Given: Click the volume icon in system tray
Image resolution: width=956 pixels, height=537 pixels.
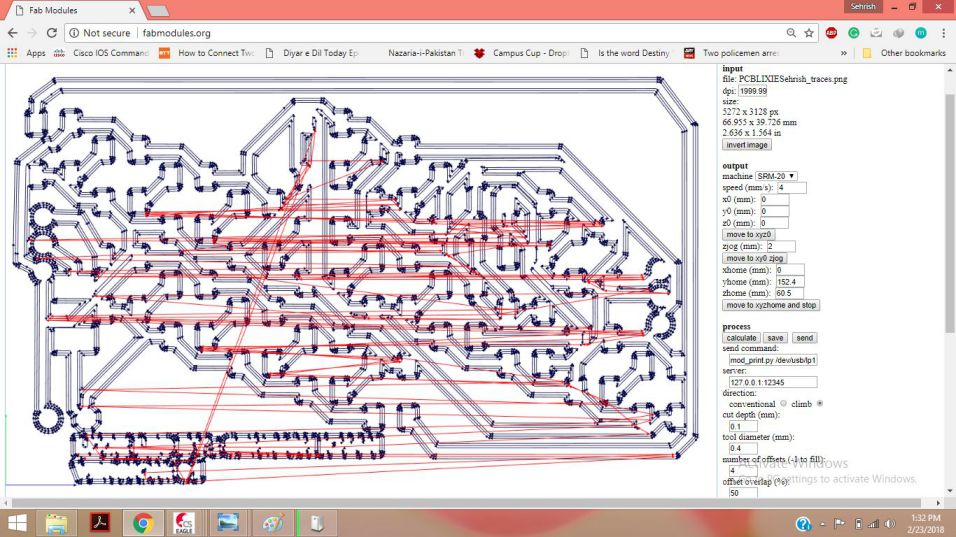Looking at the screenshot, I should coord(890,524).
